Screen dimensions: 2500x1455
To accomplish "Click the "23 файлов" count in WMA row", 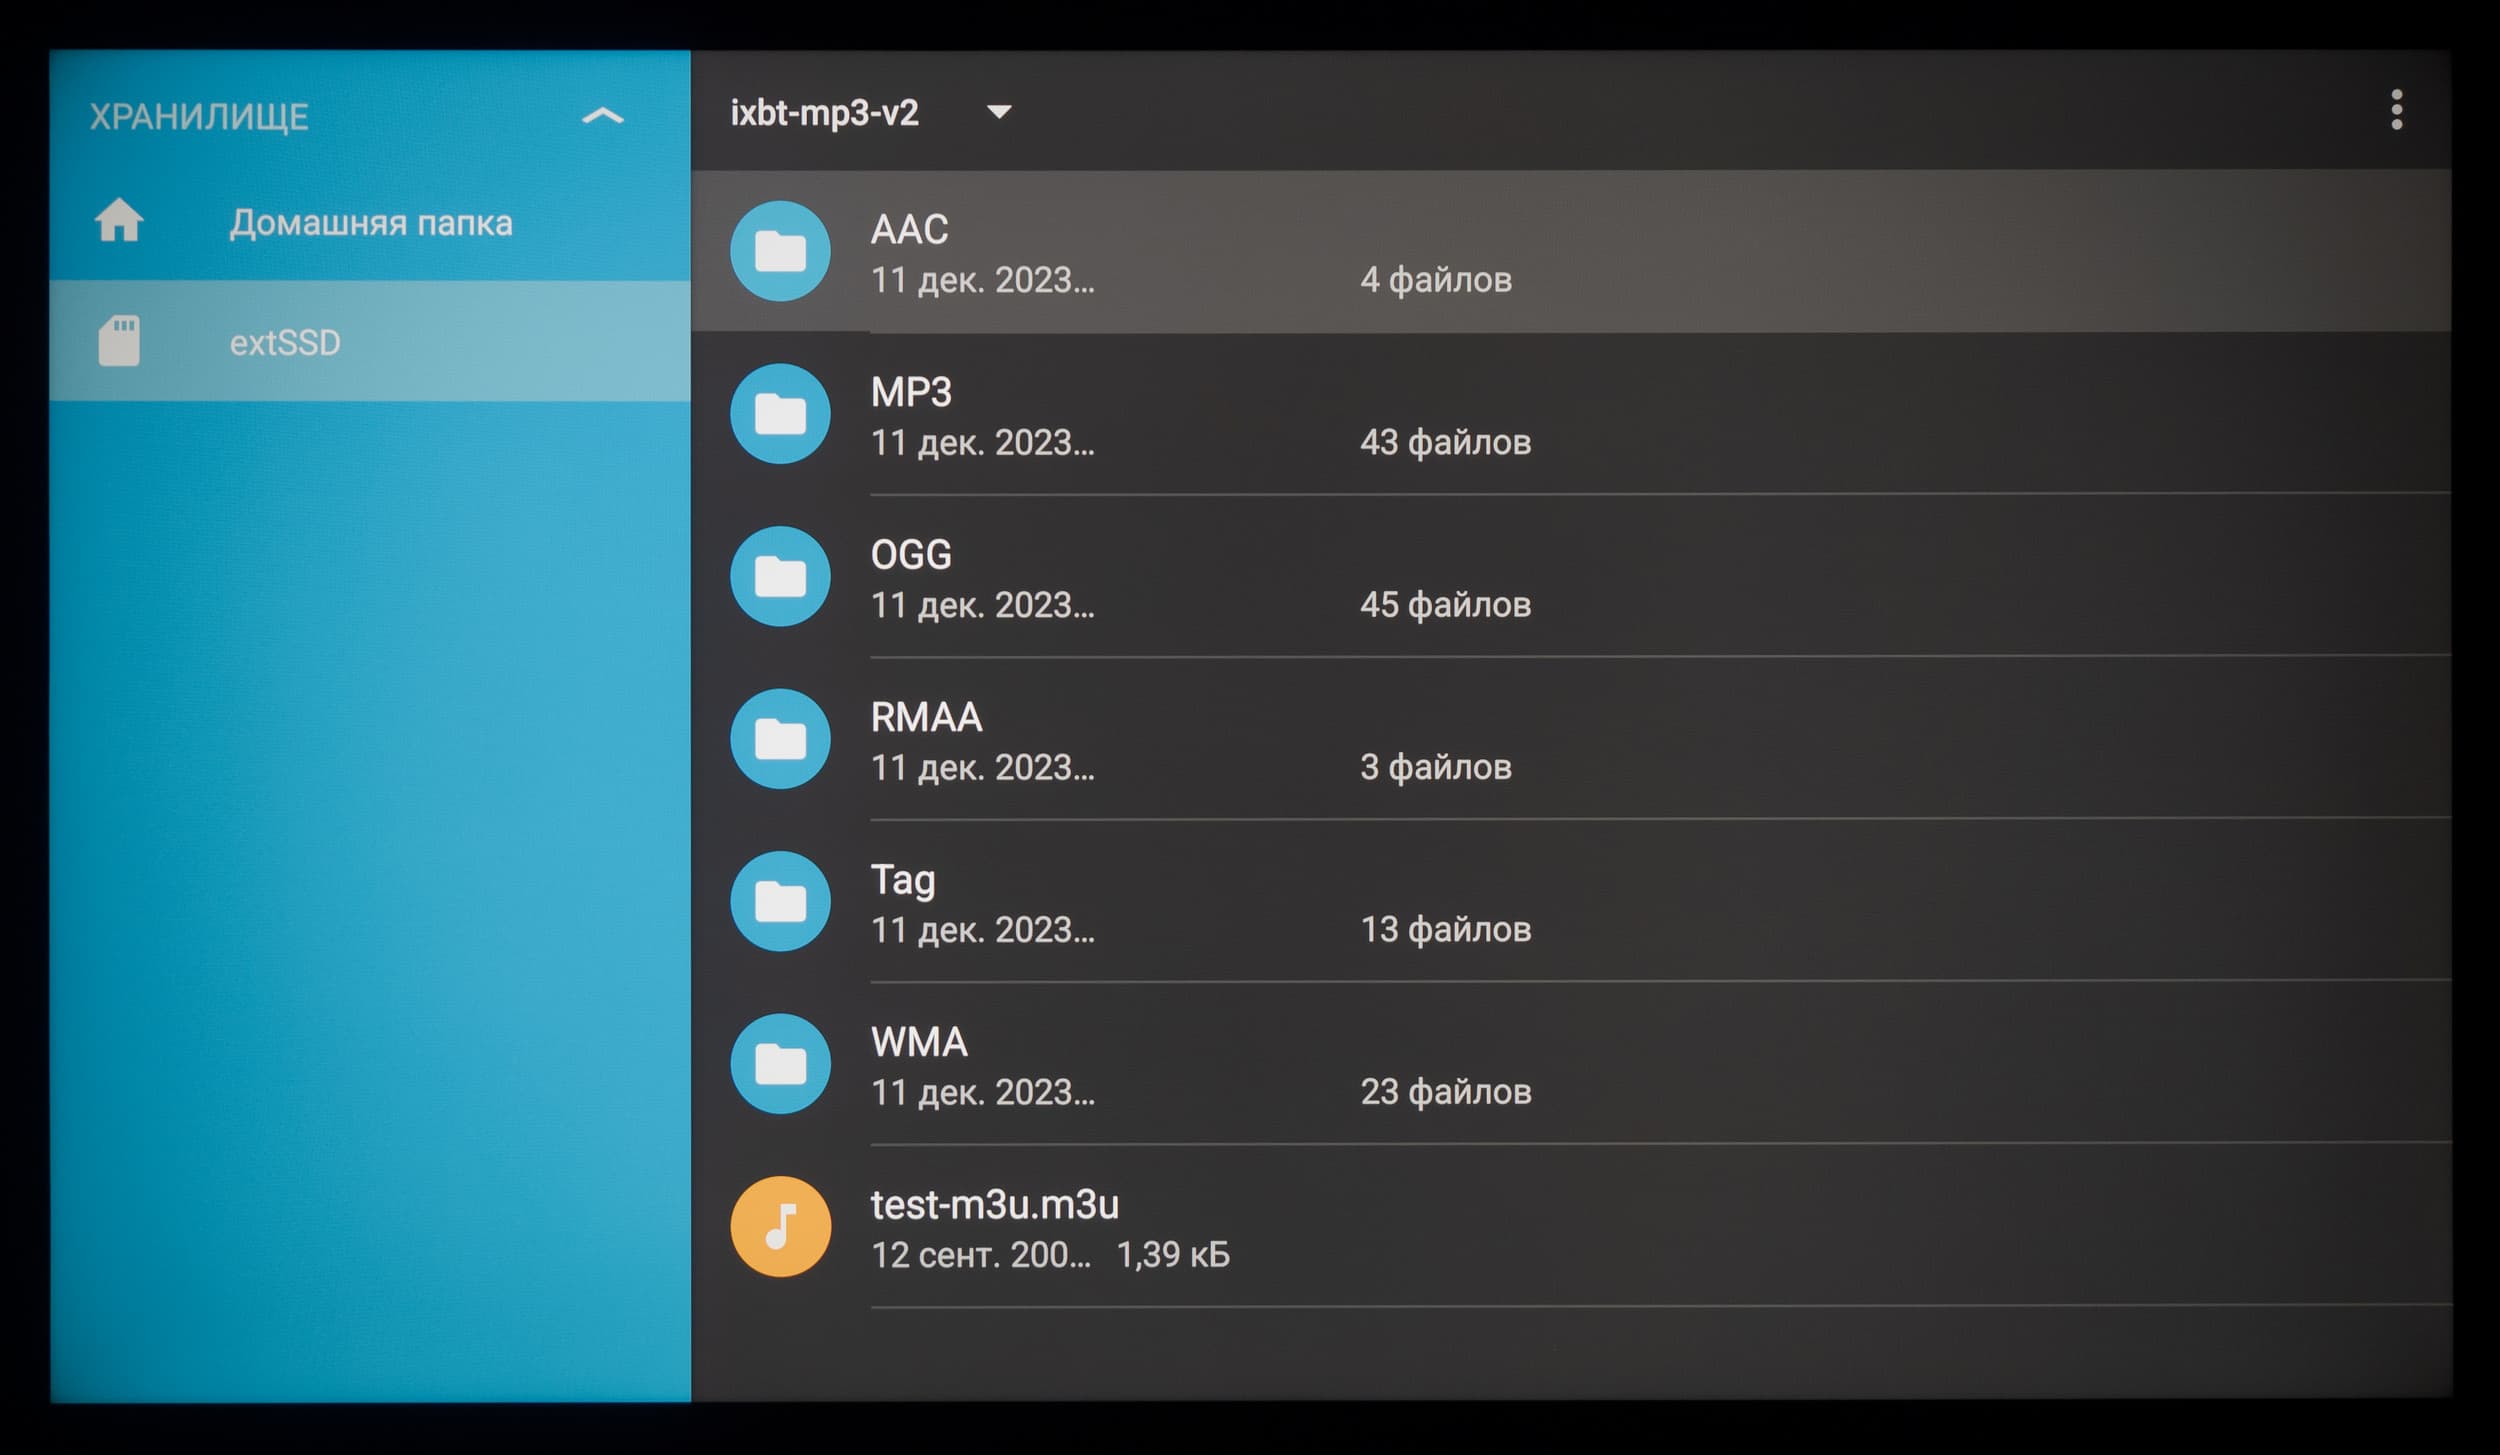I will pyautogui.click(x=1445, y=1092).
